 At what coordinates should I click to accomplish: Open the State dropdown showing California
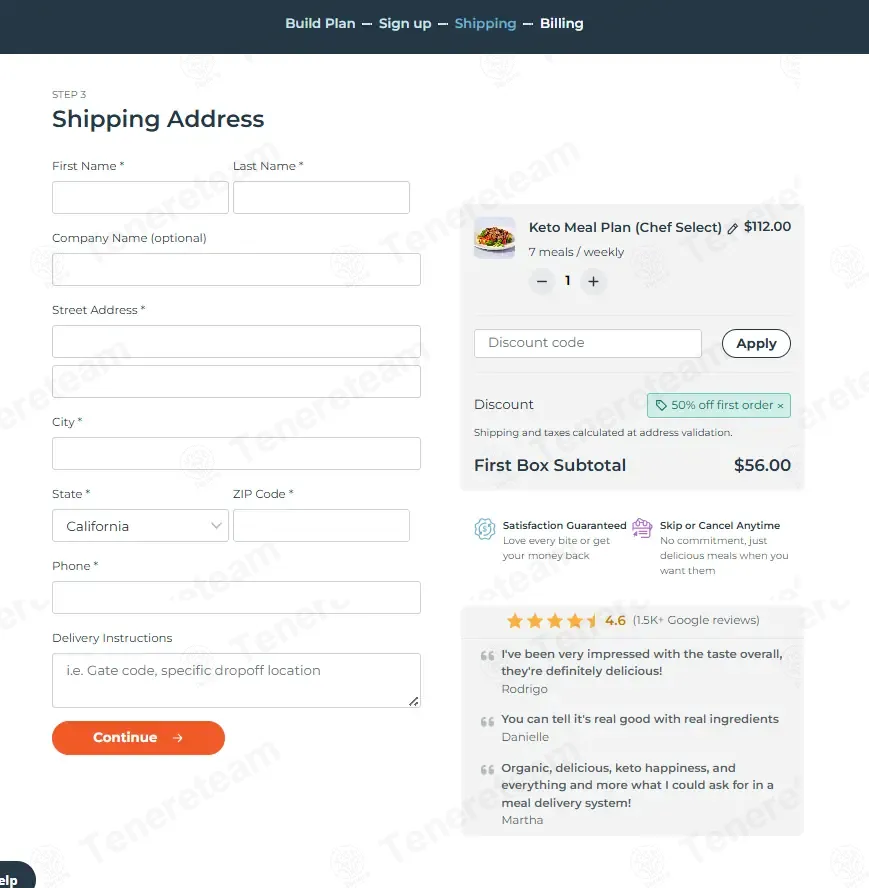(x=140, y=526)
